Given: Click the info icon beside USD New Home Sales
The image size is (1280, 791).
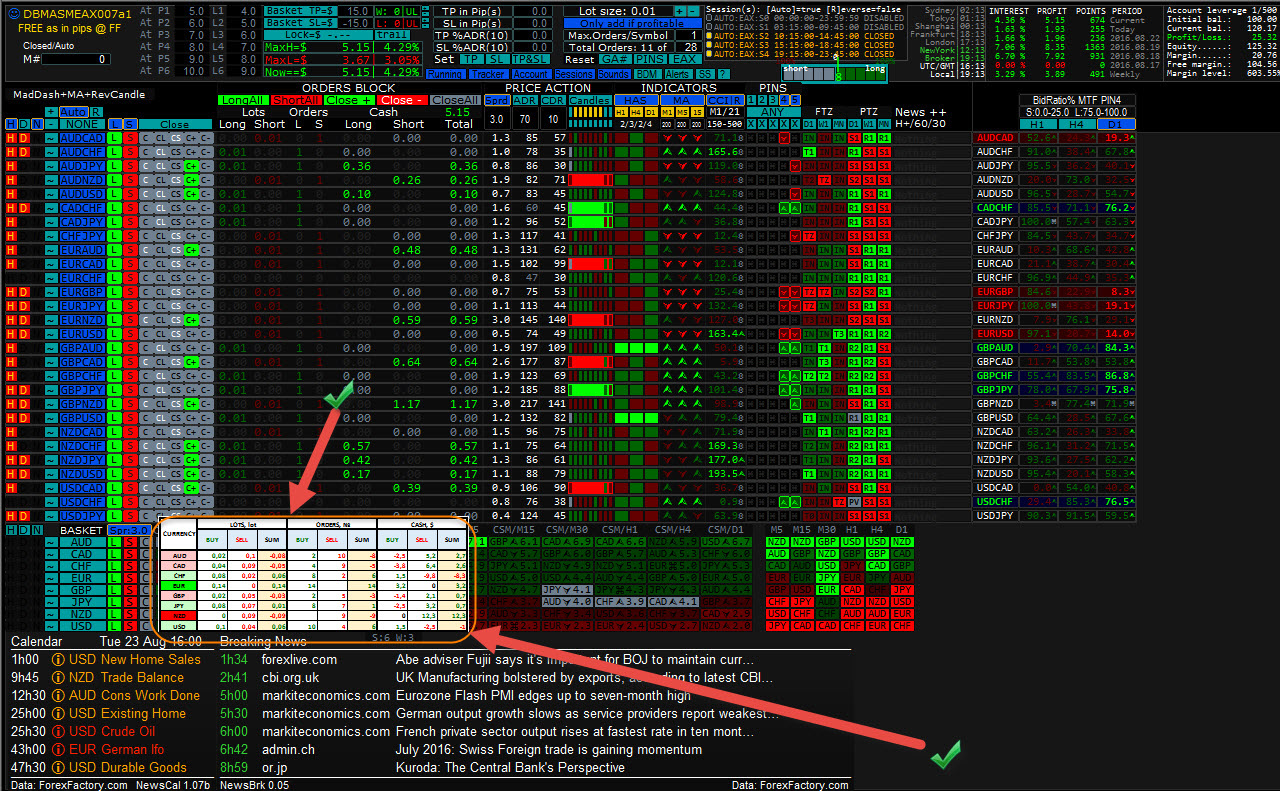Looking at the screenshot, I should coord(58,660).
